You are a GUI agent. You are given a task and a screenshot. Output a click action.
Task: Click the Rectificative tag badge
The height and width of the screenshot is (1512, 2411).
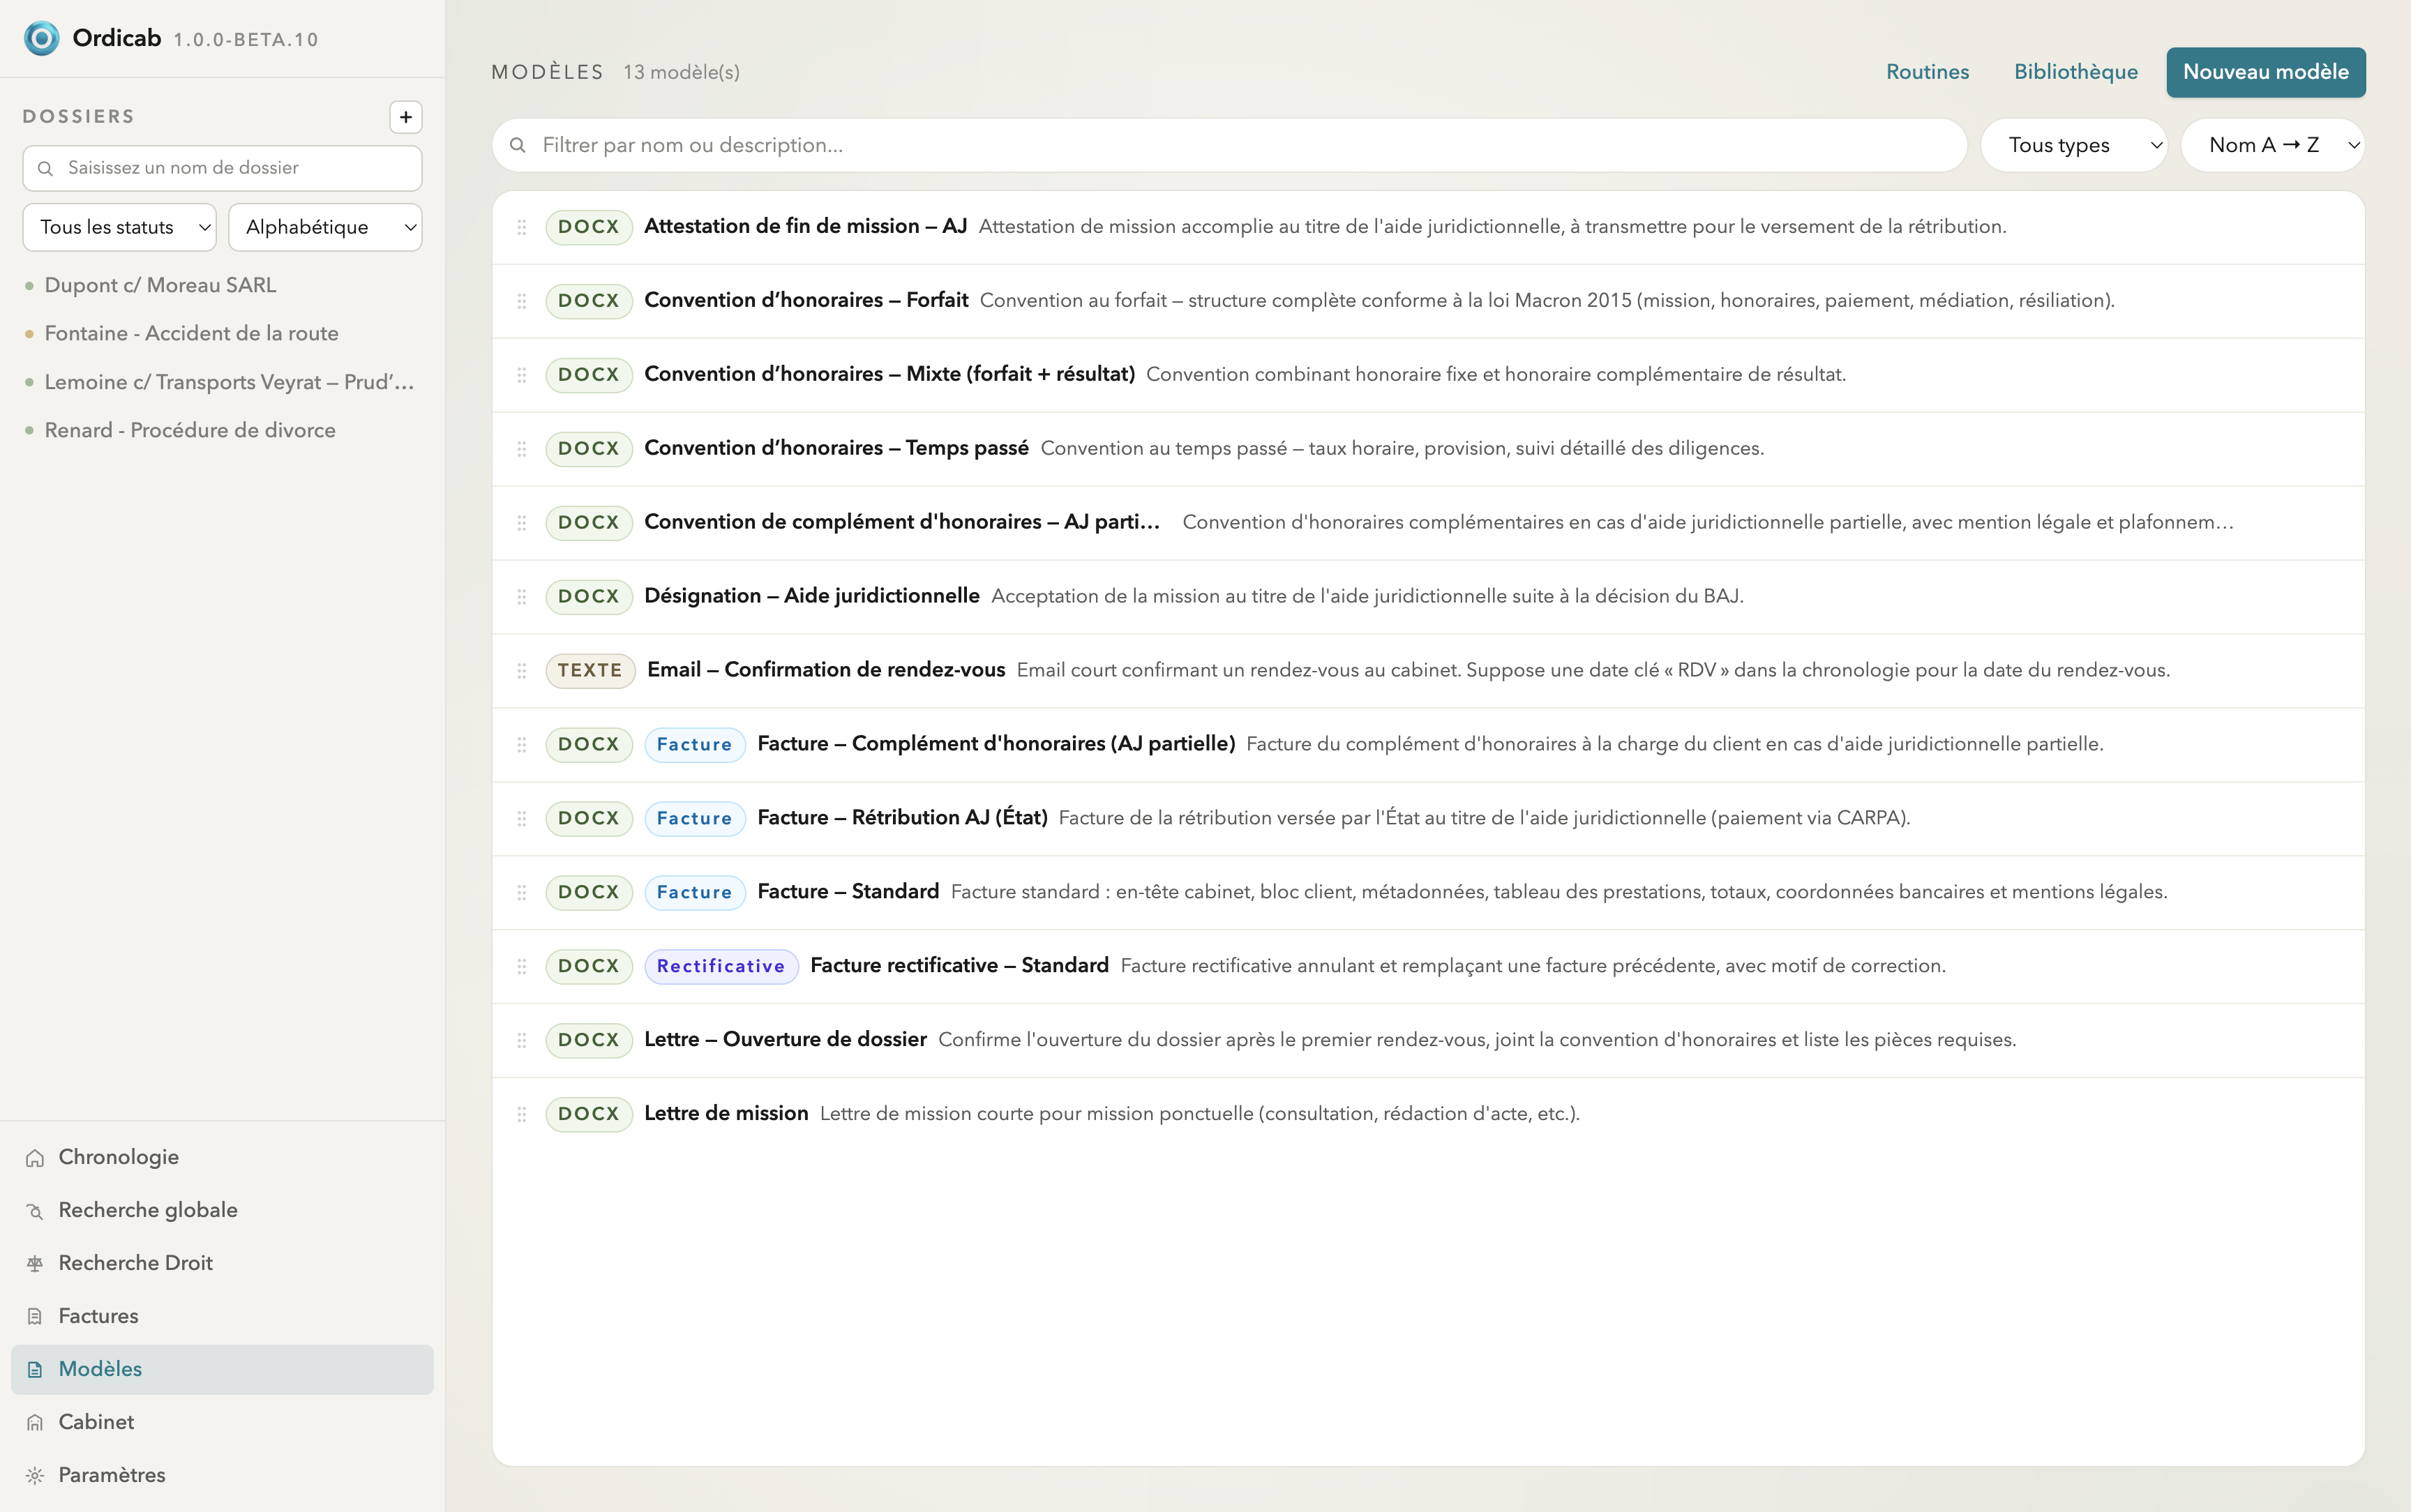point(721,966)
